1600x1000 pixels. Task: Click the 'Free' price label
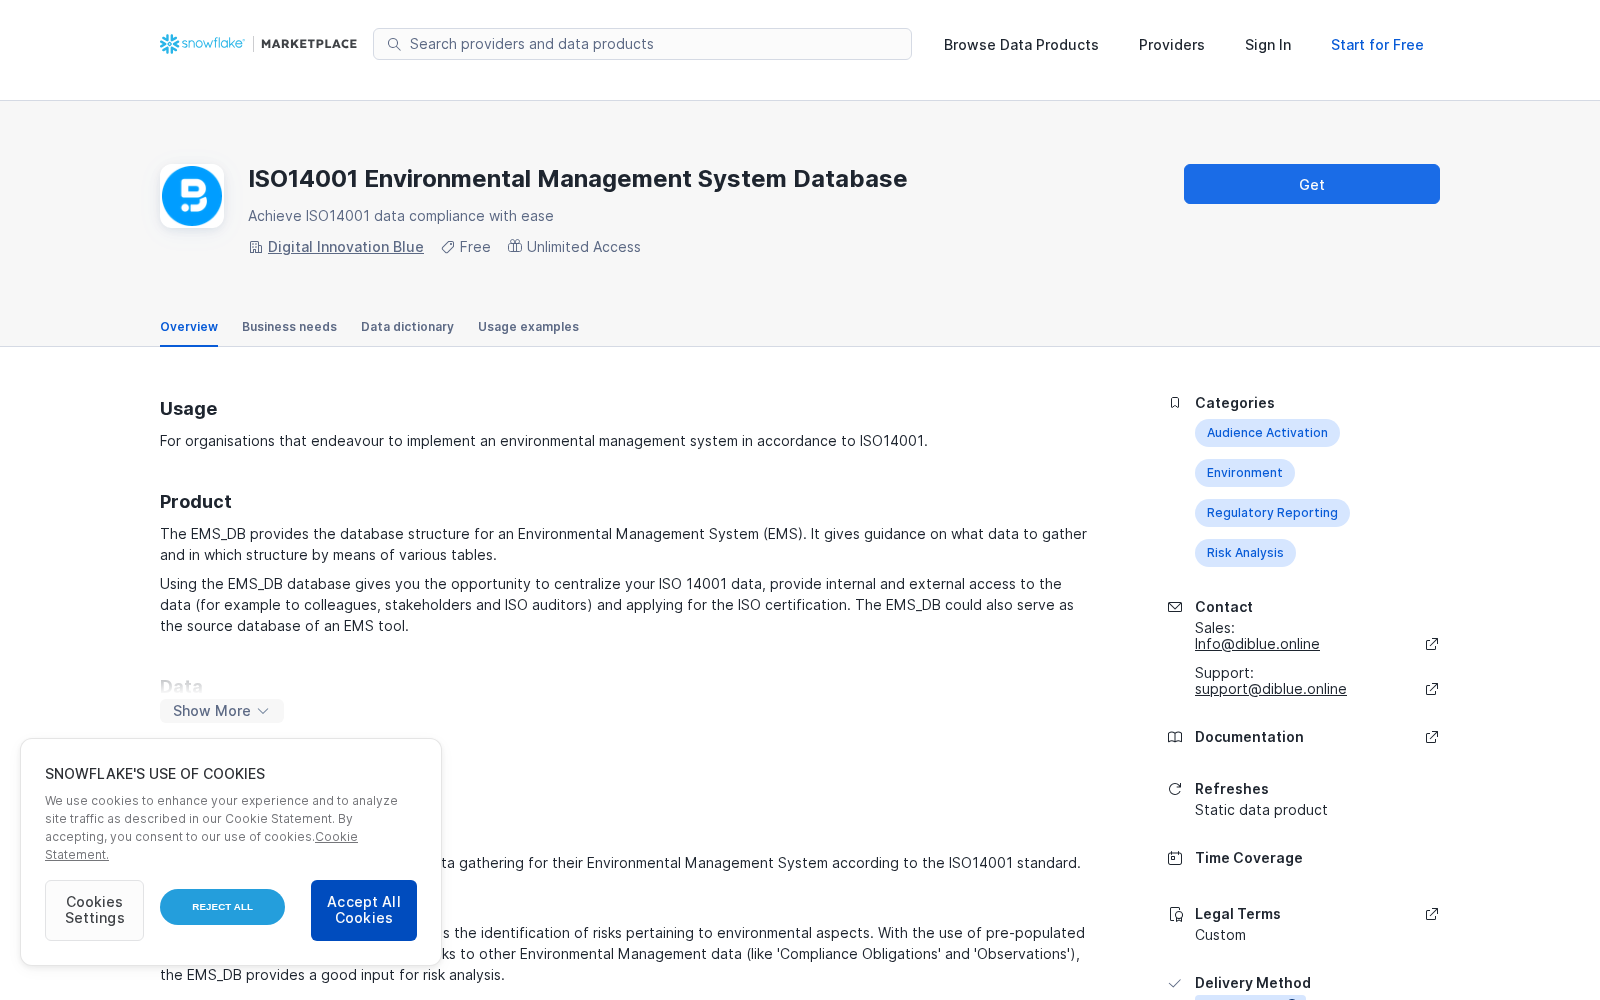475,247
